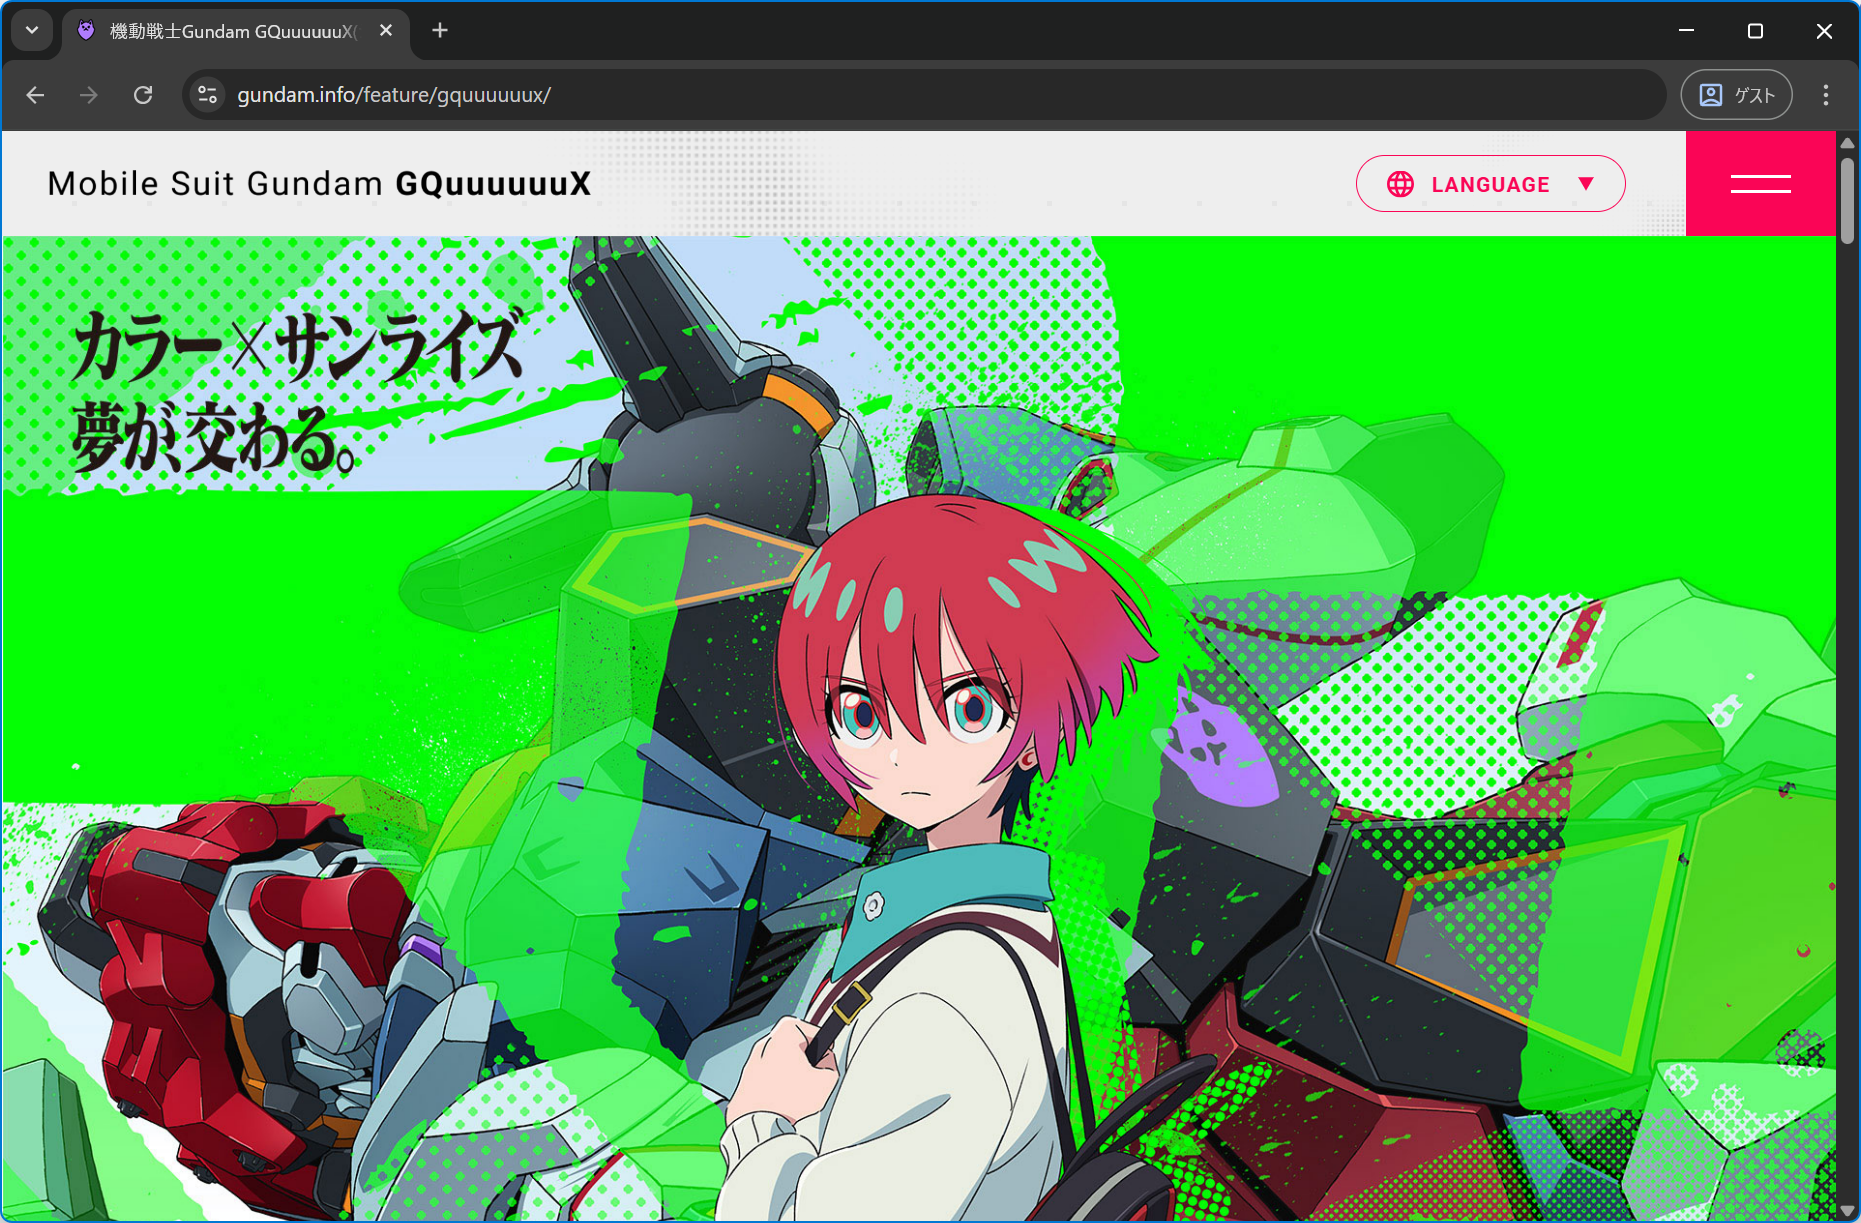Click the LANGUAGE dropdown arrow
Viewport: 1861px width, 1223px height.
tap(1586, 184)
